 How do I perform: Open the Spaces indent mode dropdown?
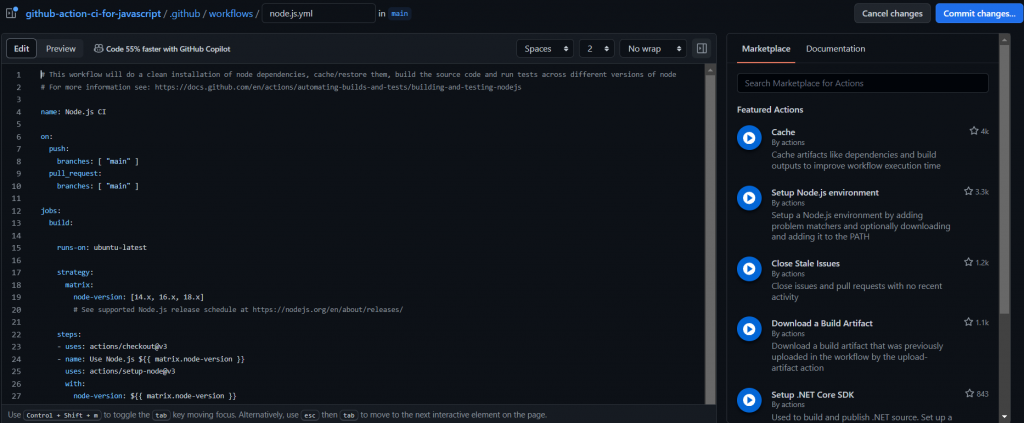click(545, 48)
